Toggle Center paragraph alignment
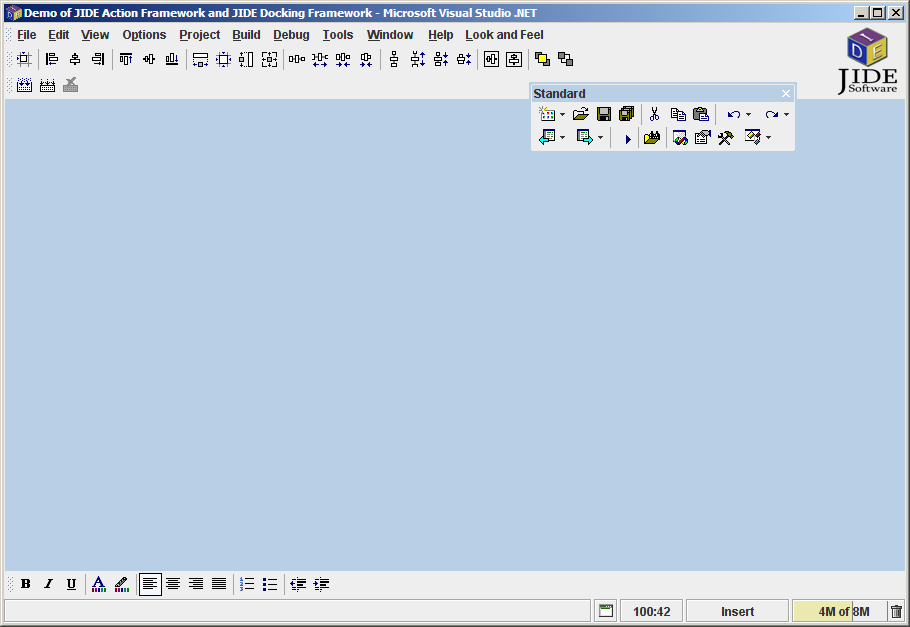Viewport: 910px width, 627px height. pos(173,584)
